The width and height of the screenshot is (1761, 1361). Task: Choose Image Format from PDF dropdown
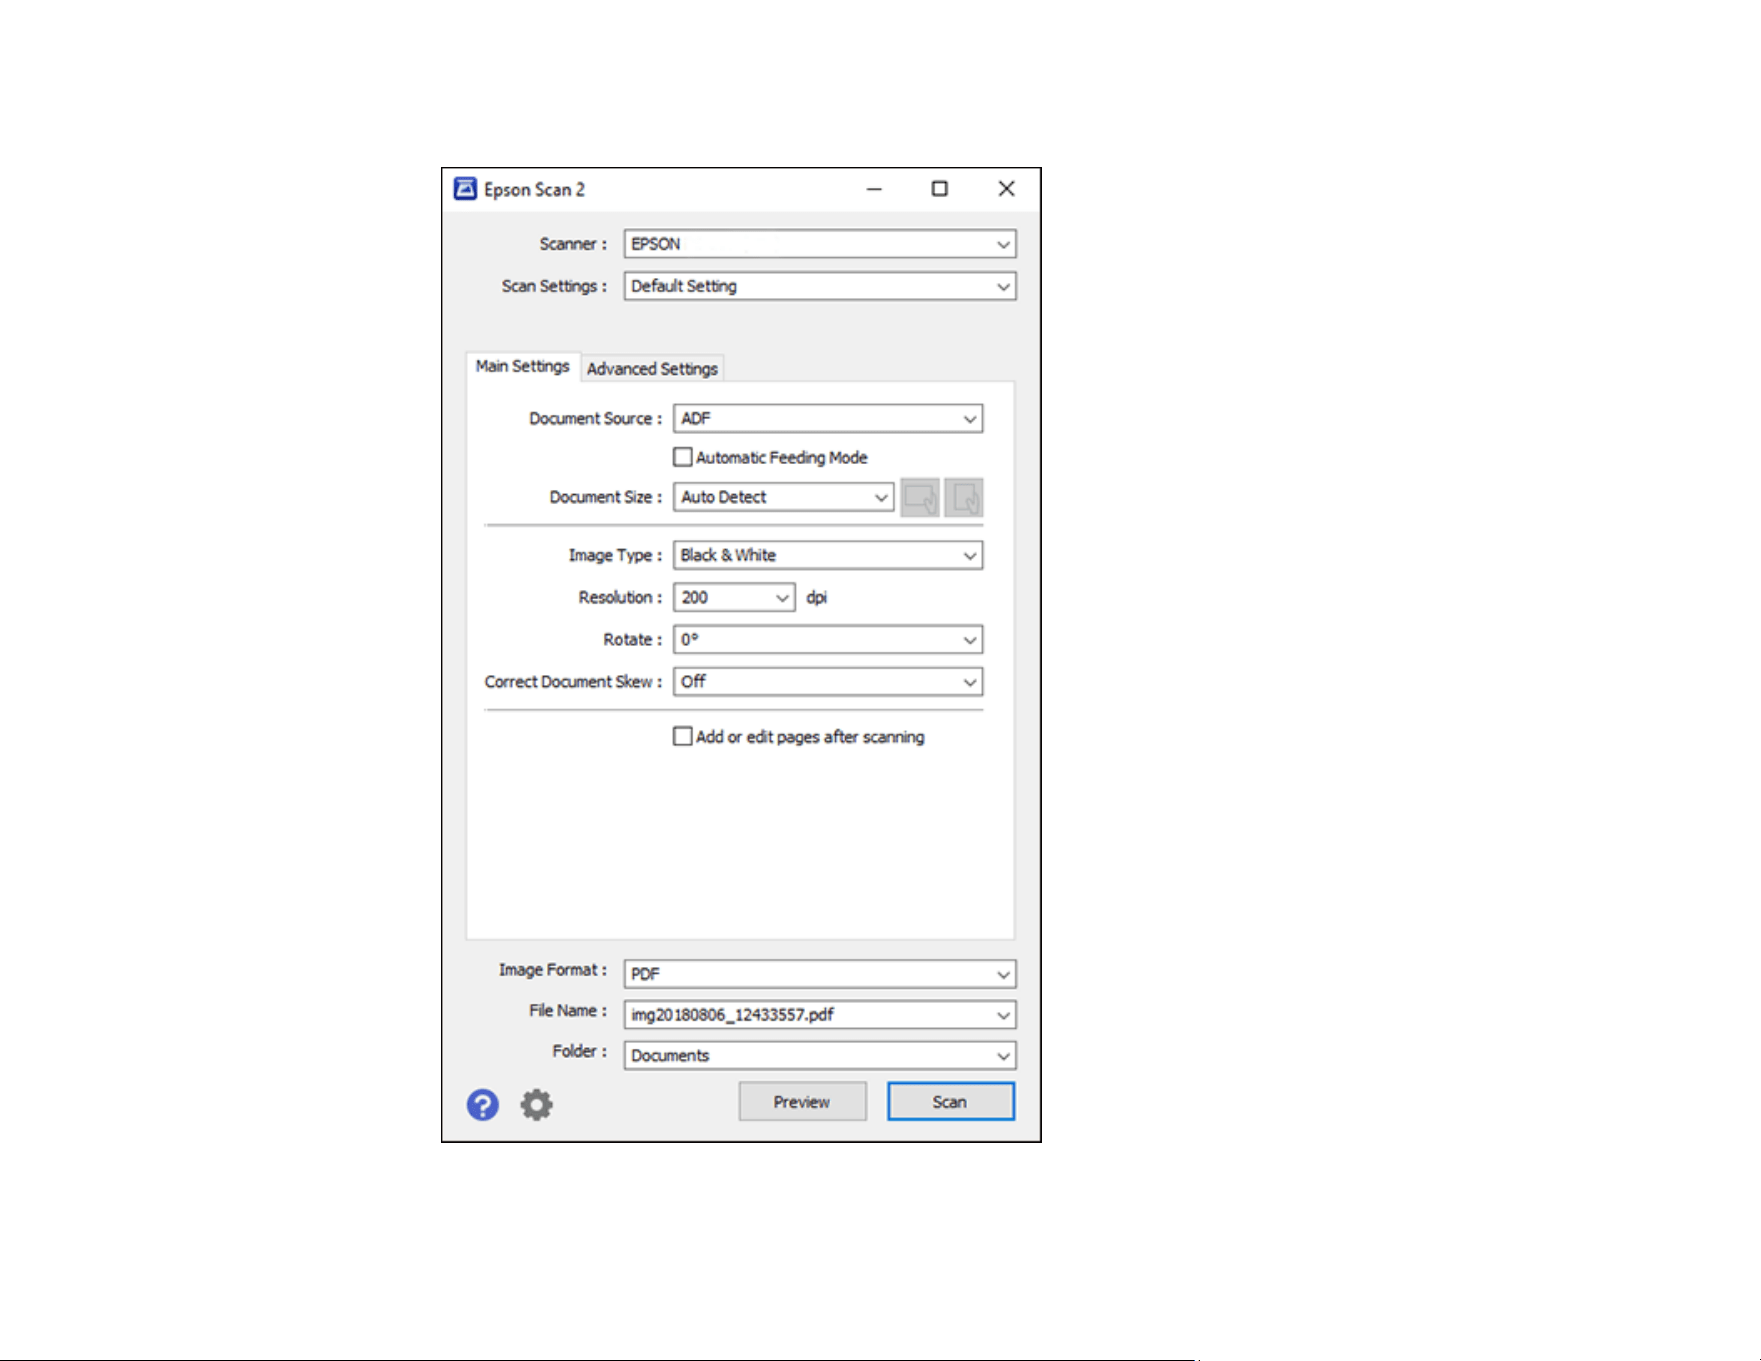click(820, 973)
